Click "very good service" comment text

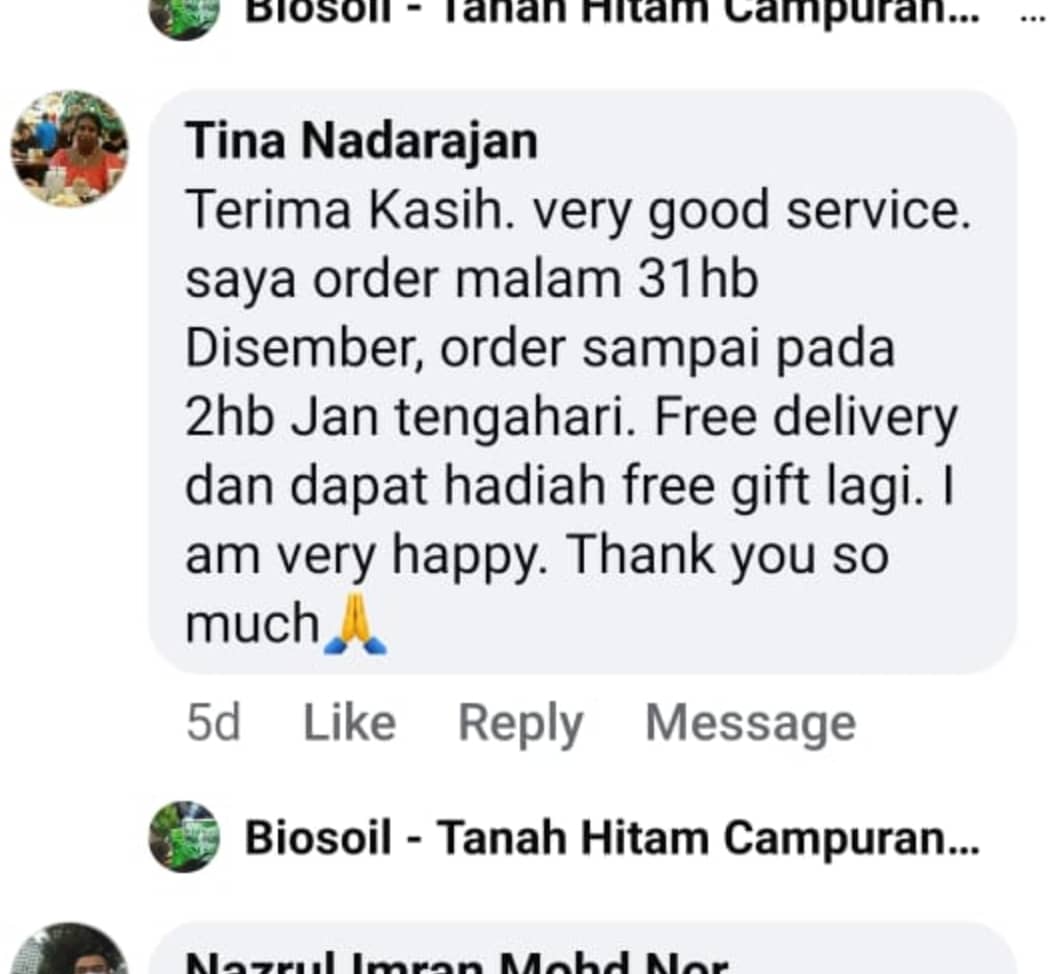tap(752, 211)
